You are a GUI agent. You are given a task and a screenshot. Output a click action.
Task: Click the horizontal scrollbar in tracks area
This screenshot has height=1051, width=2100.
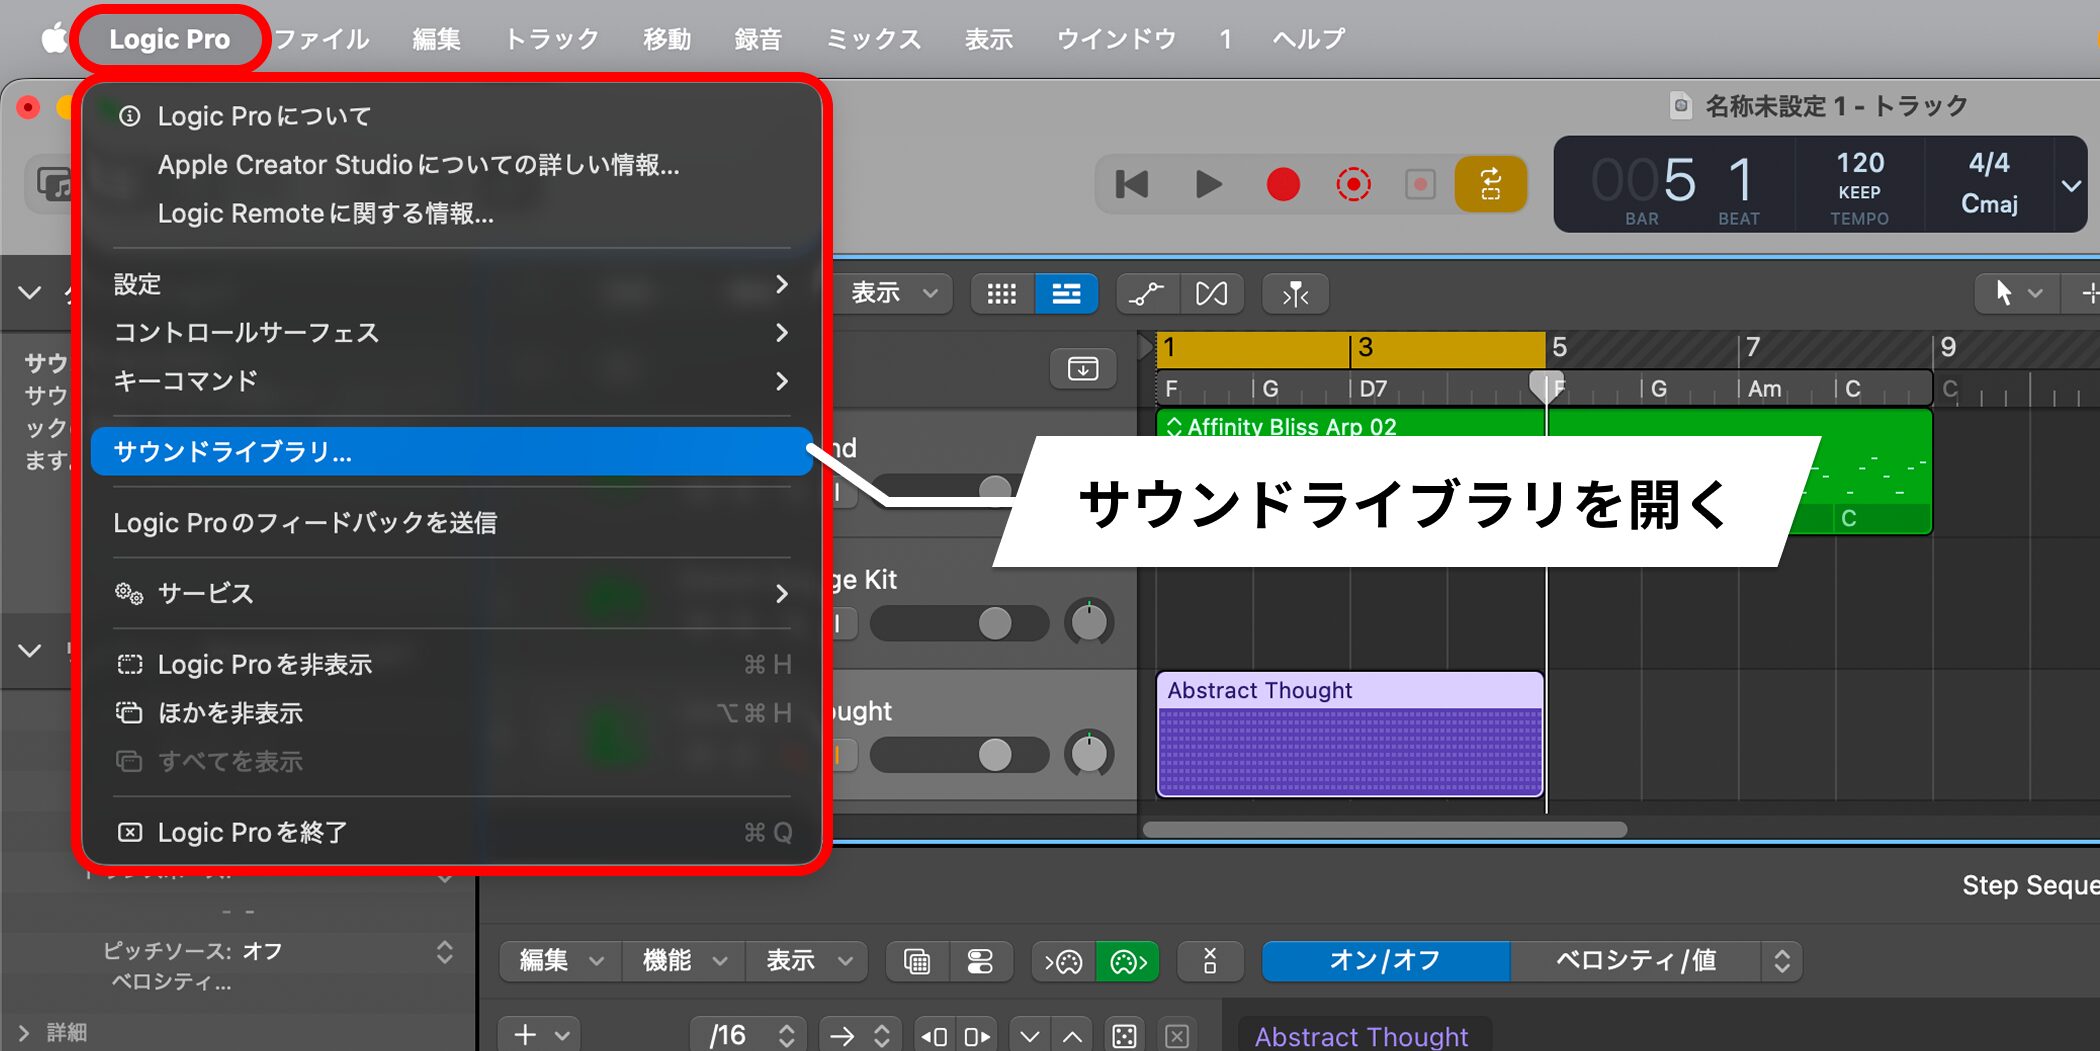1385,829
